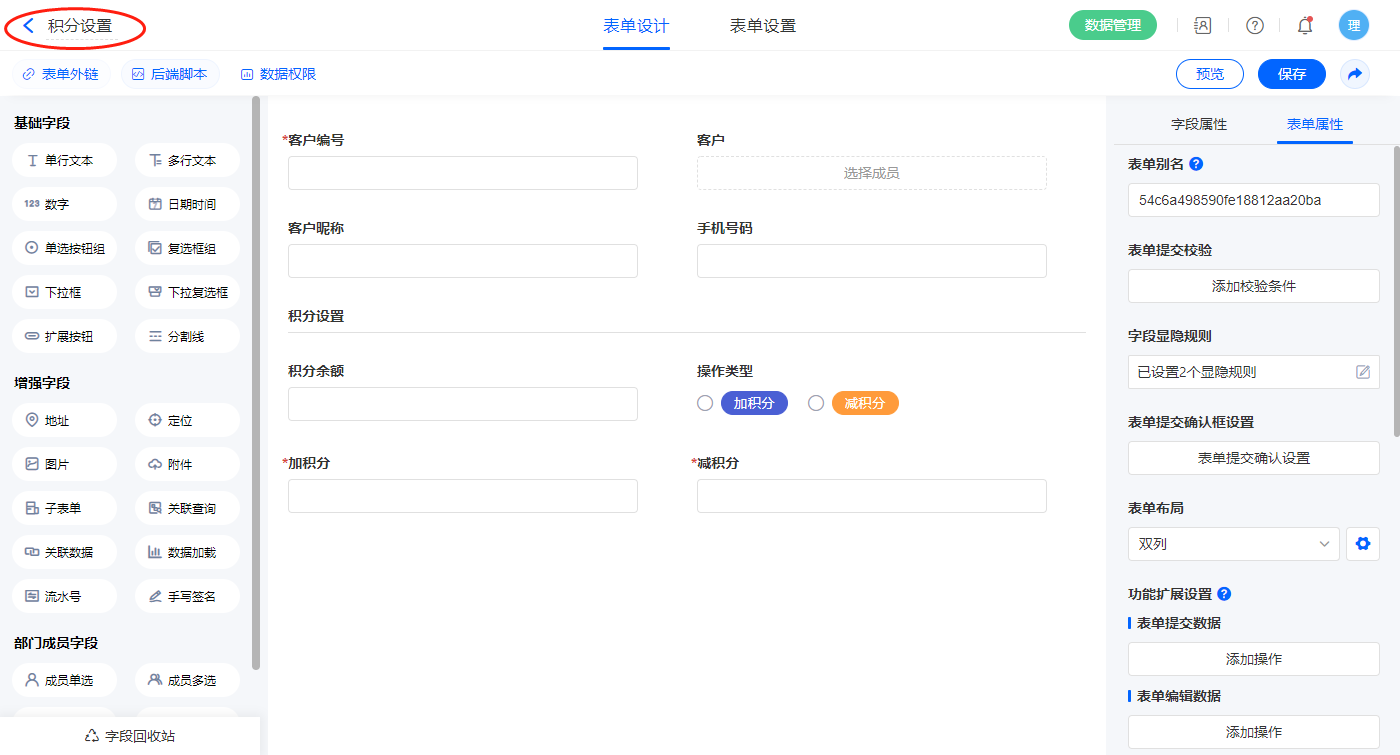Viewport: 1400px width, 755px height.
Task: Select the 减积分 radio option
Action: (816, 403)
